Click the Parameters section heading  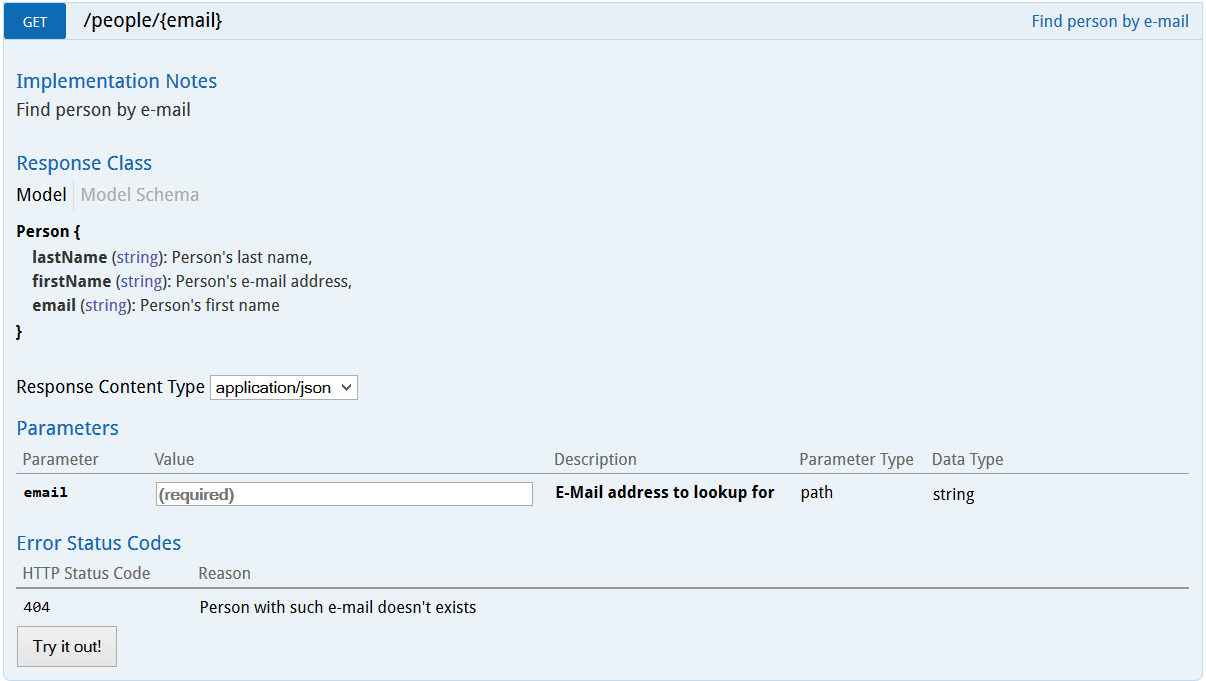pyautogui.click(x=67, y=427)
